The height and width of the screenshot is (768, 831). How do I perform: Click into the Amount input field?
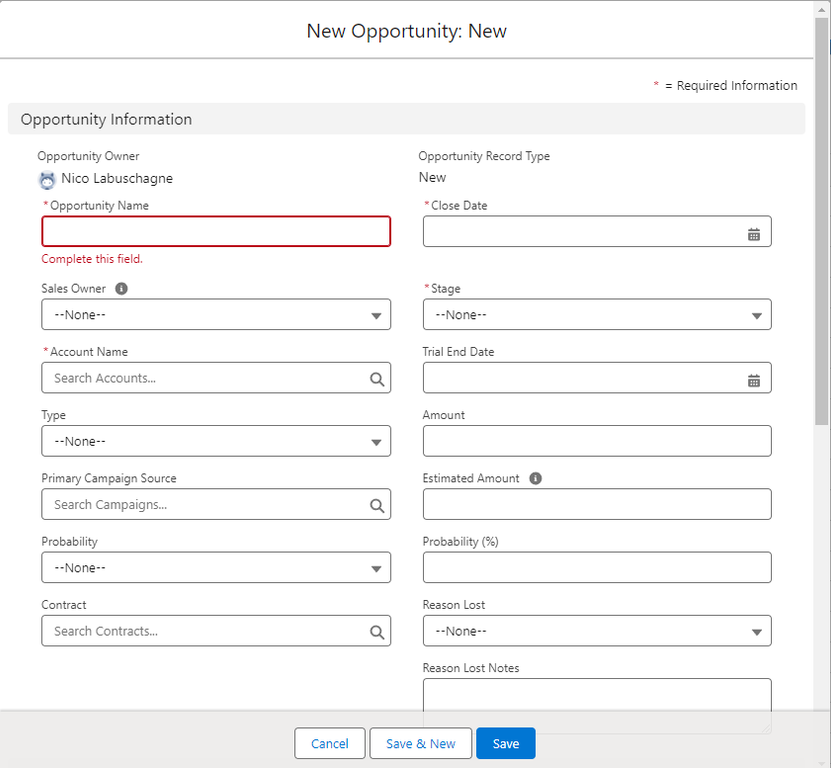coord(597,441)
